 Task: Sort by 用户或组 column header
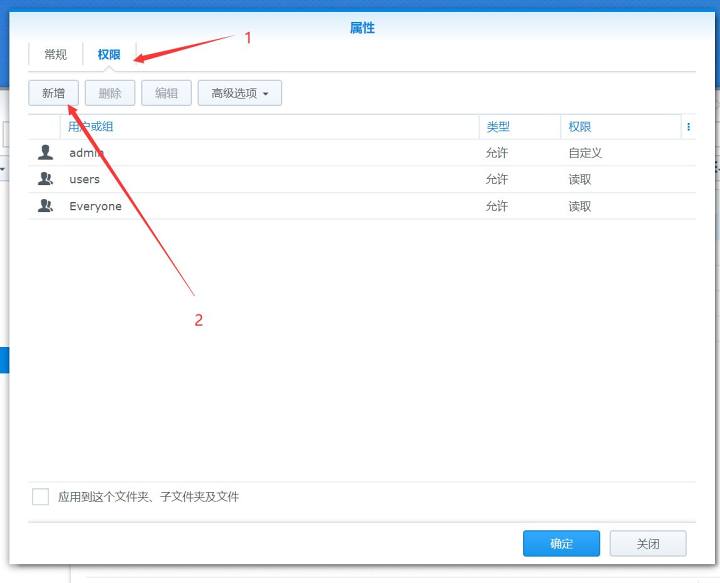click(270, 127)
